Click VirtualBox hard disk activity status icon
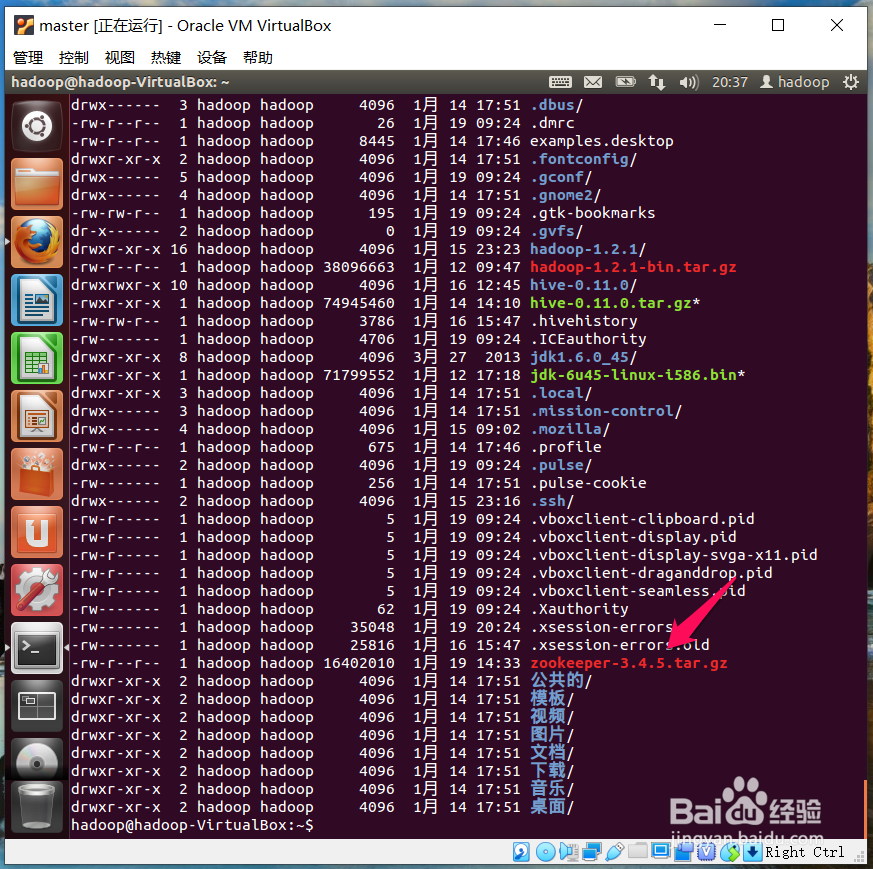The image size is (873, 869). pos(521,852)
